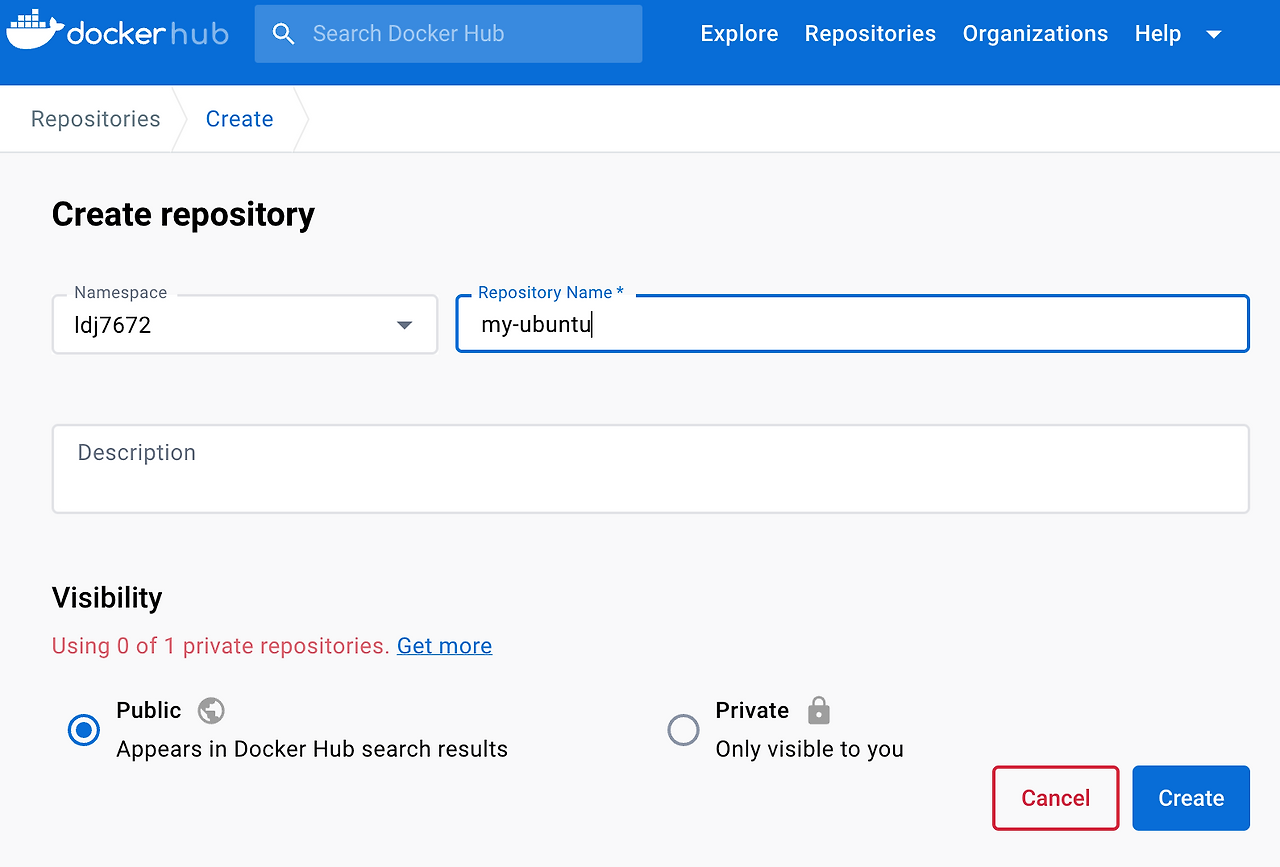
Task: Toggle visibility to Private only visible to you
Action: pyautogui.click(x=683, y=730)
